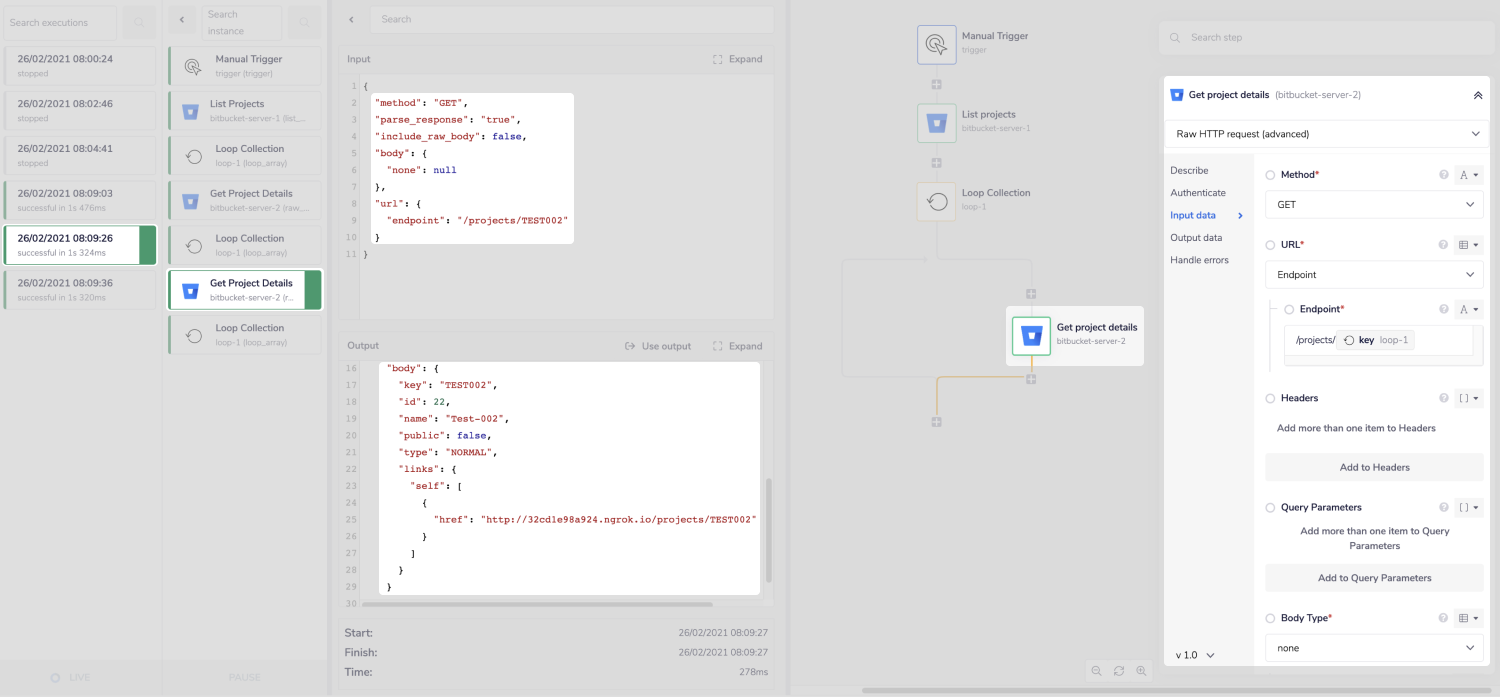
Task: Click the Add to Headers button
Action: coord(1373,467)
